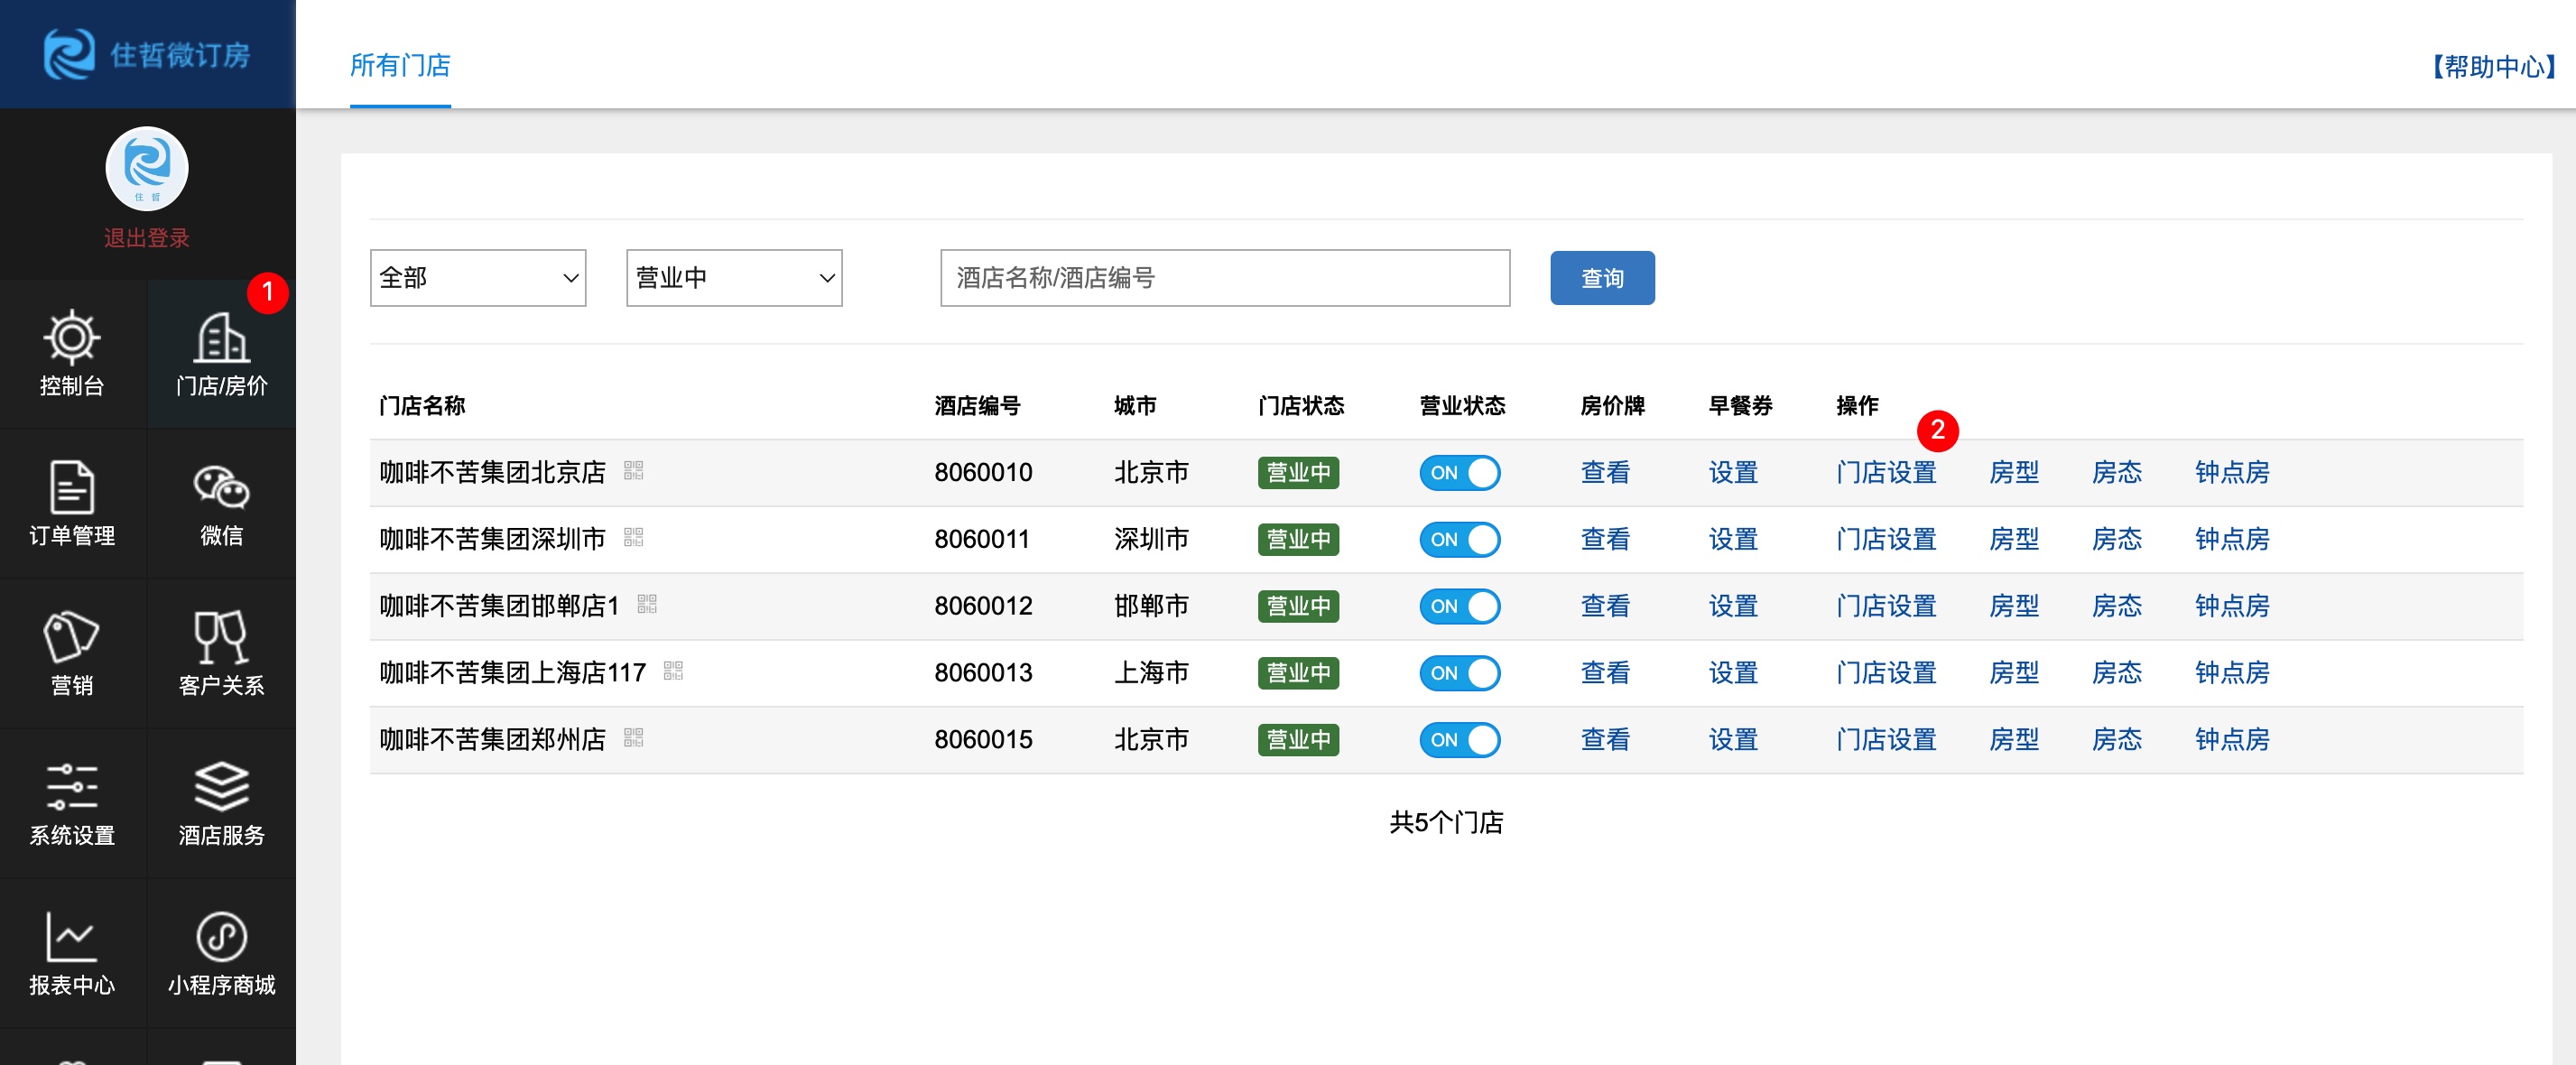
Task: Open the 帮助中心 help center link
Action: point(2494,67)
